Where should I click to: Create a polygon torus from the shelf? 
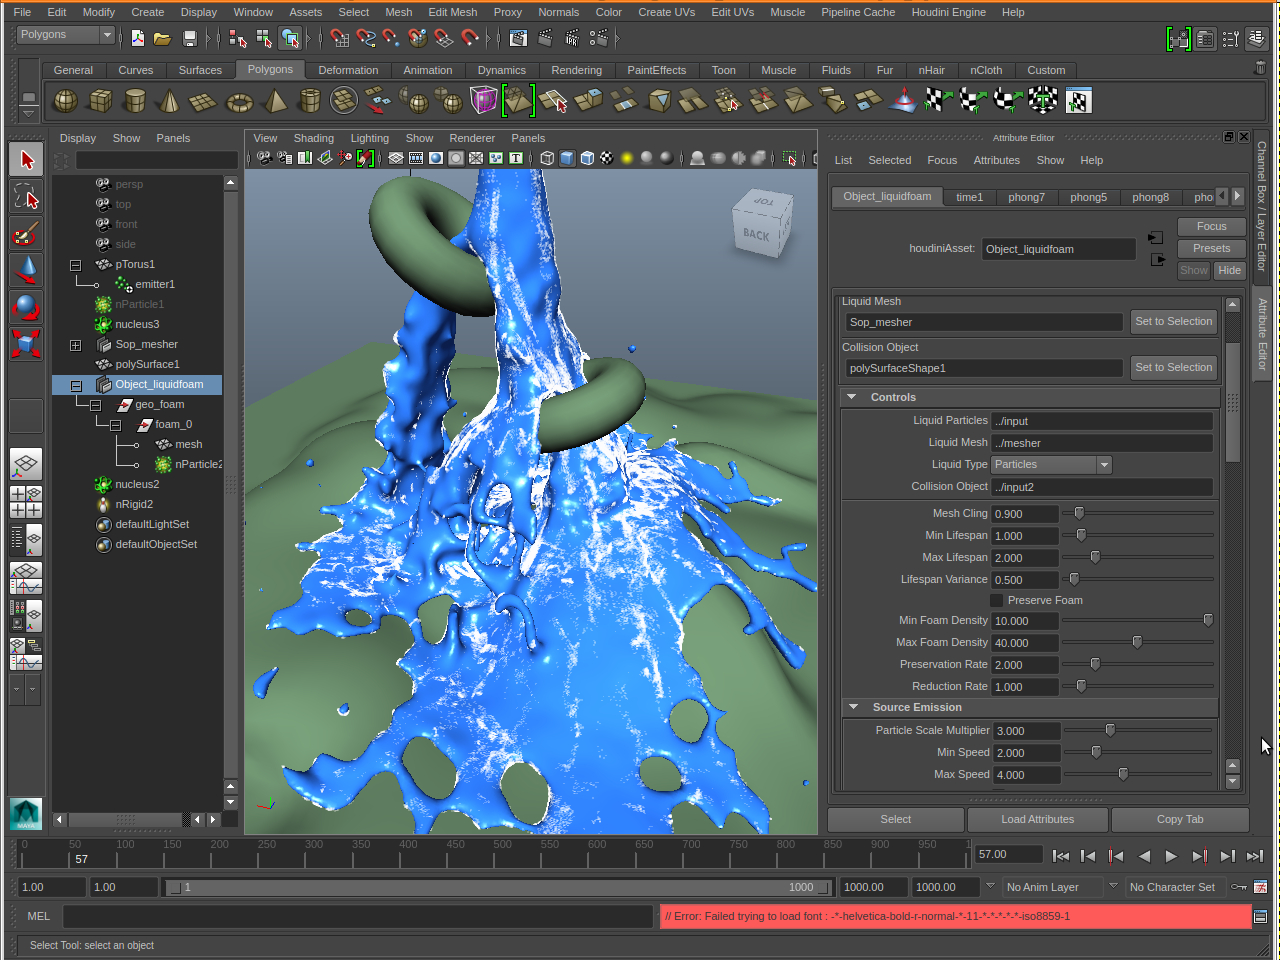tap(240, 101)
